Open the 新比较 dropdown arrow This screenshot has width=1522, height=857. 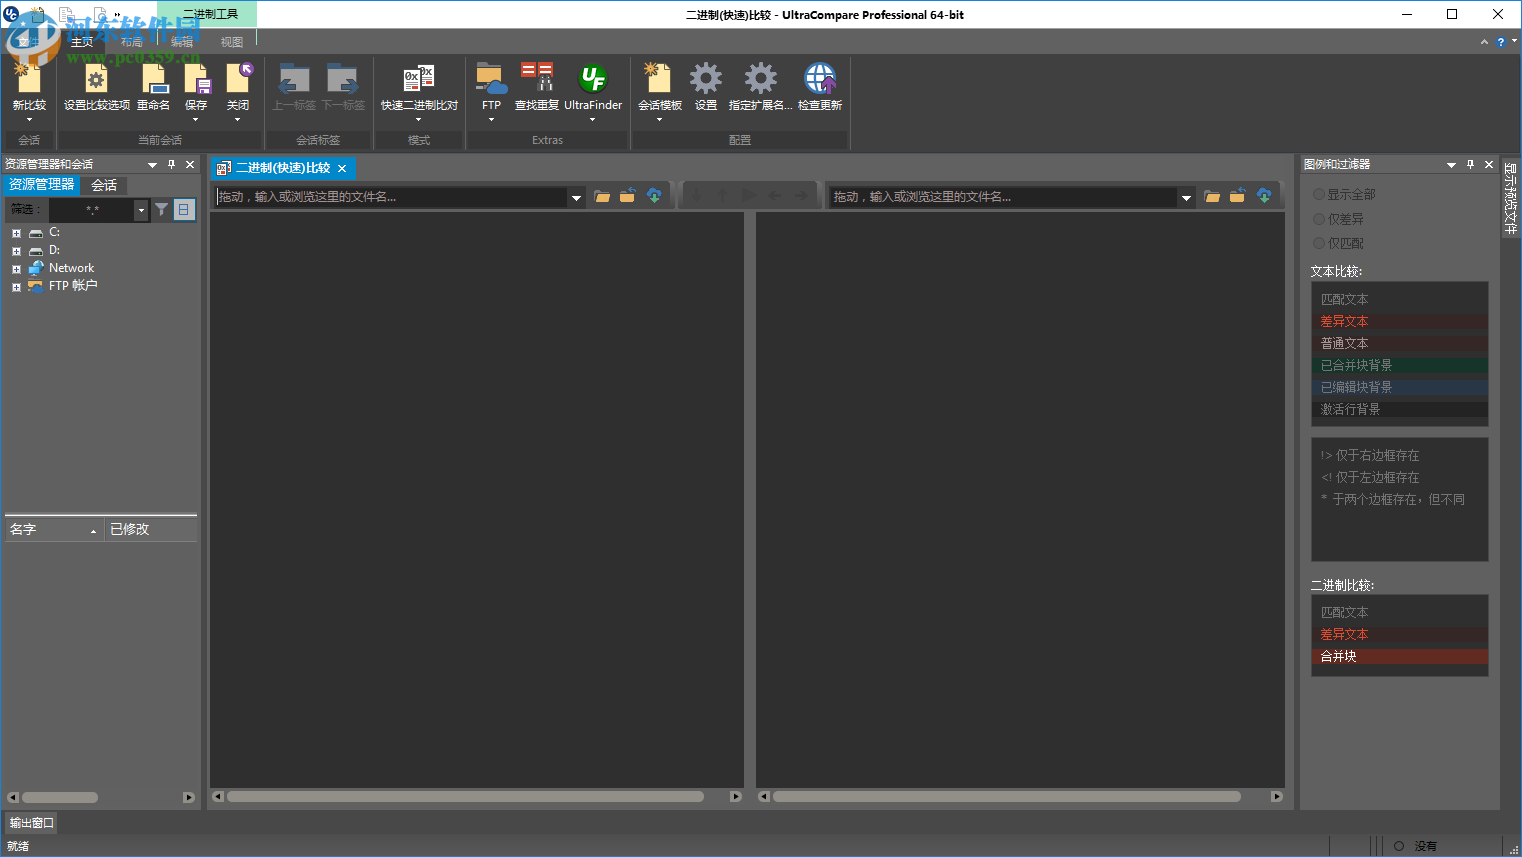coord(29,120)
